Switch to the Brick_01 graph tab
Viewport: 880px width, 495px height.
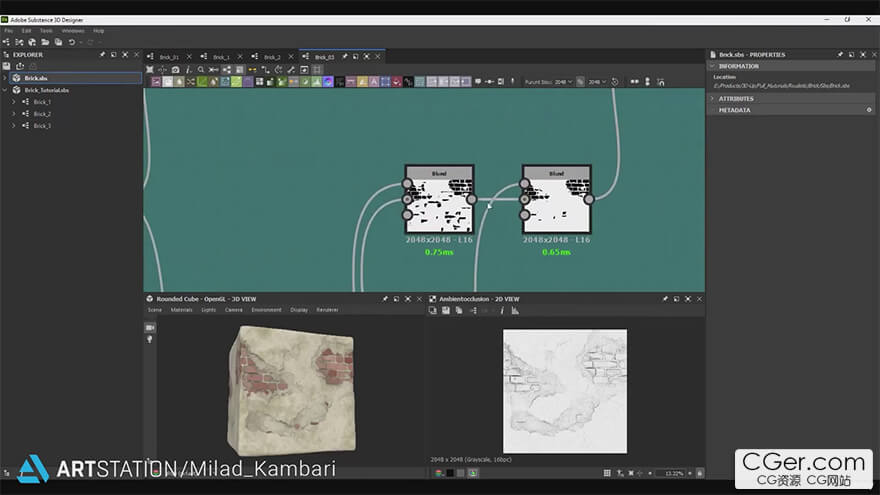(169, 57)
